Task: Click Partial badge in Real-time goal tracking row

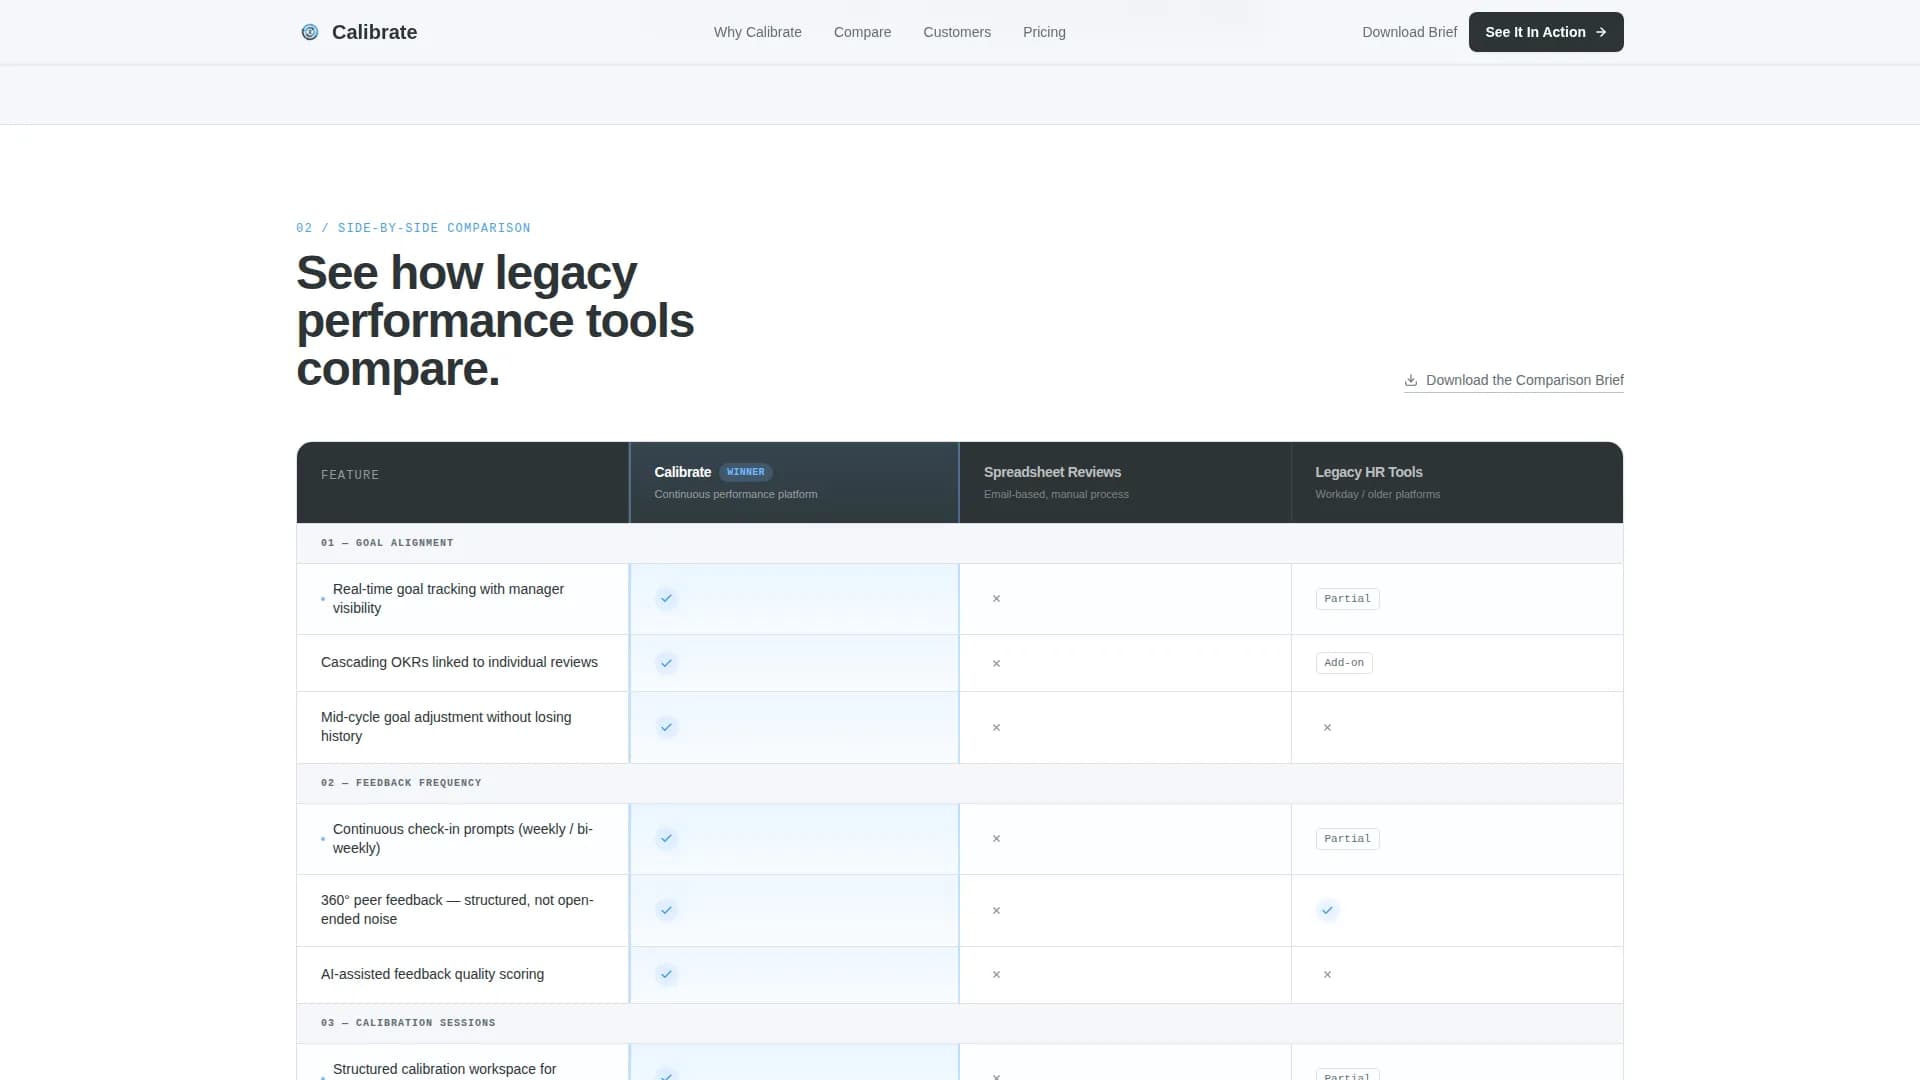Action: coord(1347,599)
